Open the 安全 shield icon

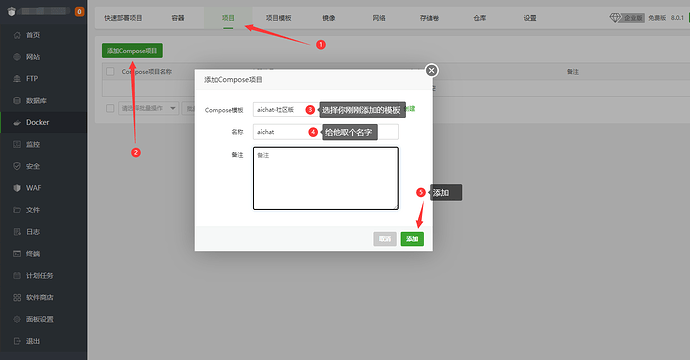click(17, 166)
